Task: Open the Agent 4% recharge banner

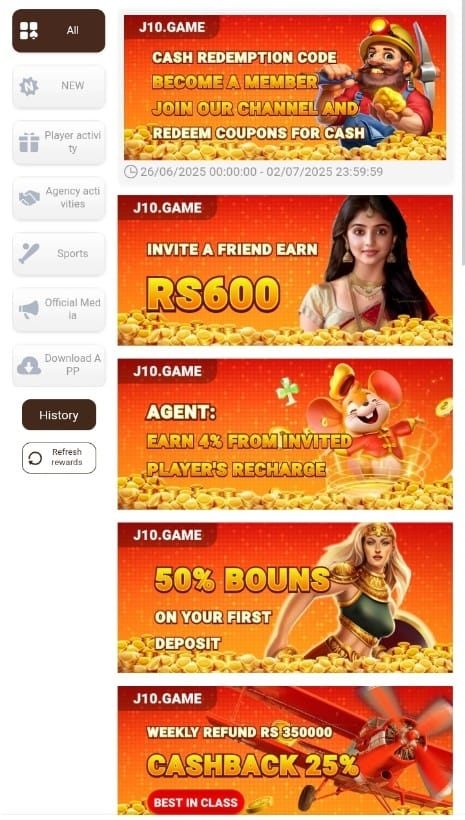Action: [285, 434]
